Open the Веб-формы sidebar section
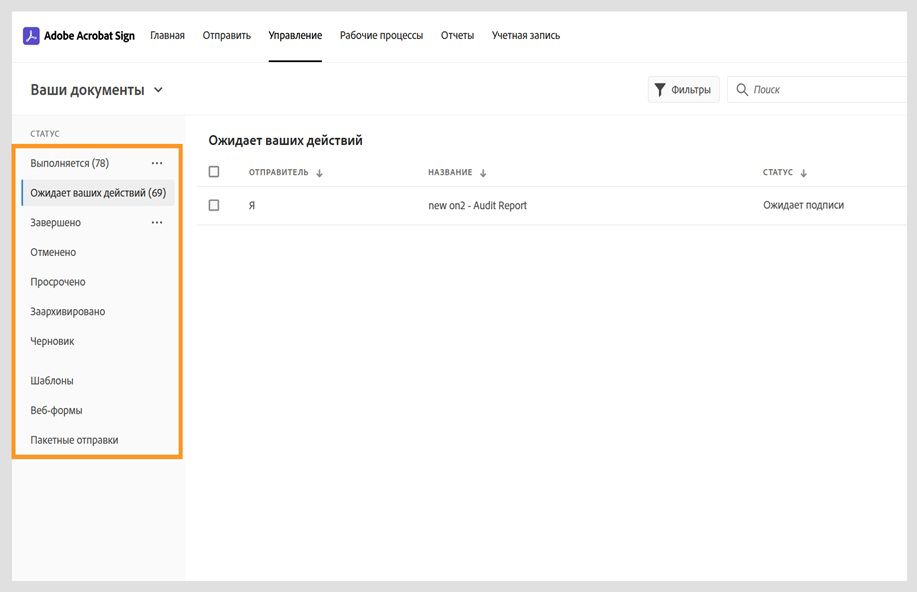Viewport: 917px width, 592px height. (56, 410)
